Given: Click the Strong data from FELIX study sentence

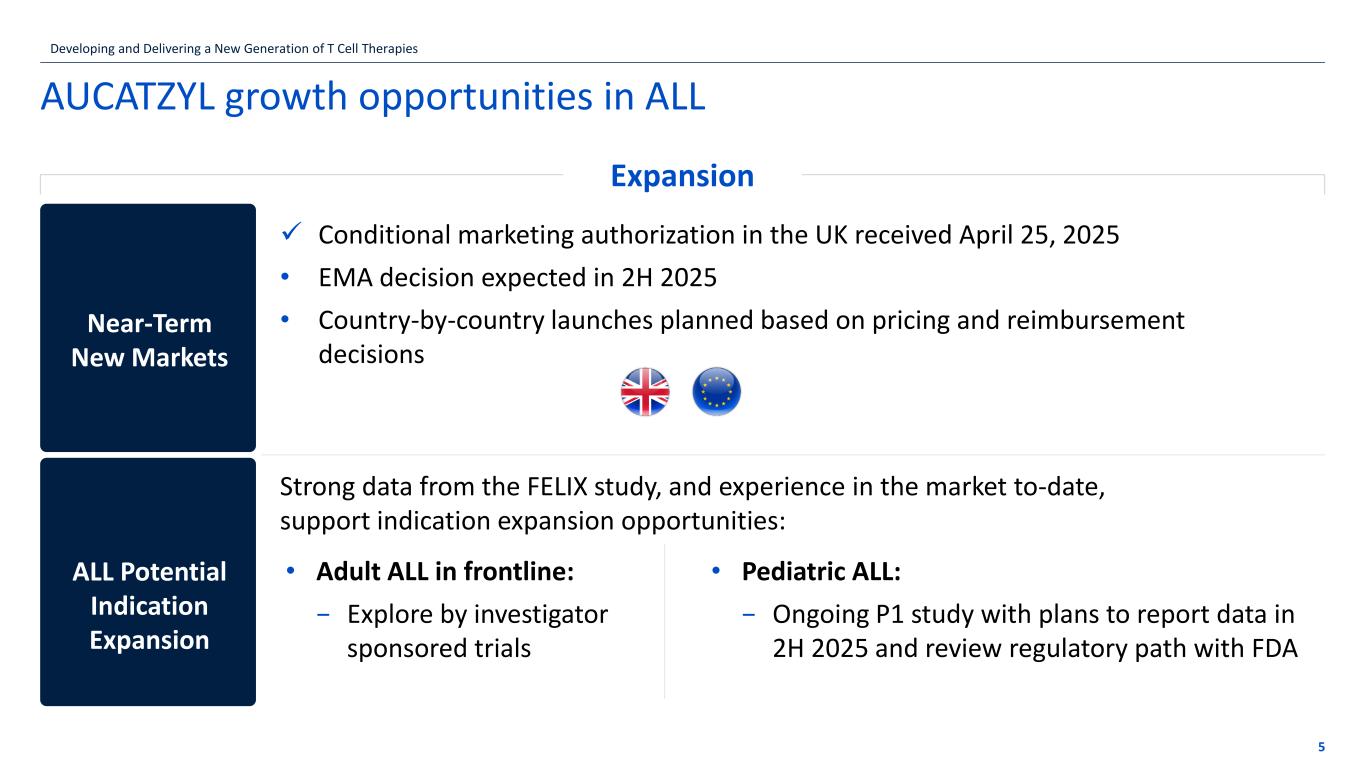Looking at the screenshot, I should 692,503.
